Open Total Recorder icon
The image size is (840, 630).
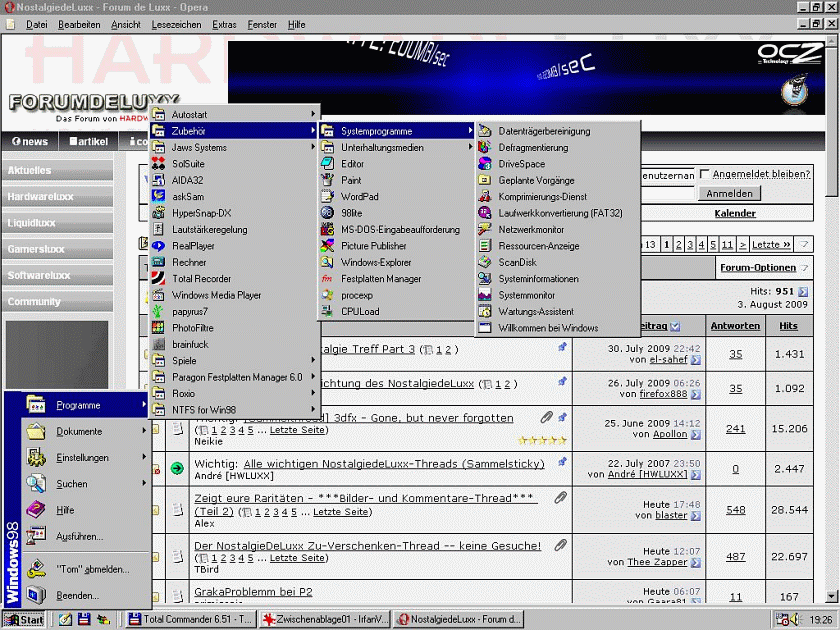click(158, 279)
